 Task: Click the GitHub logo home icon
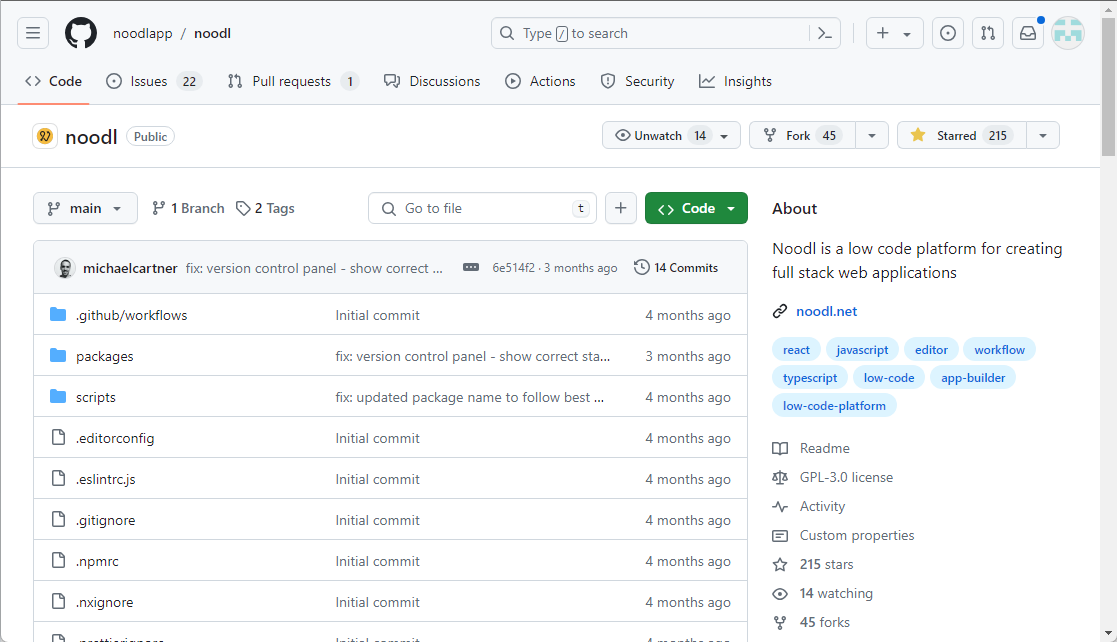[81, 33]
